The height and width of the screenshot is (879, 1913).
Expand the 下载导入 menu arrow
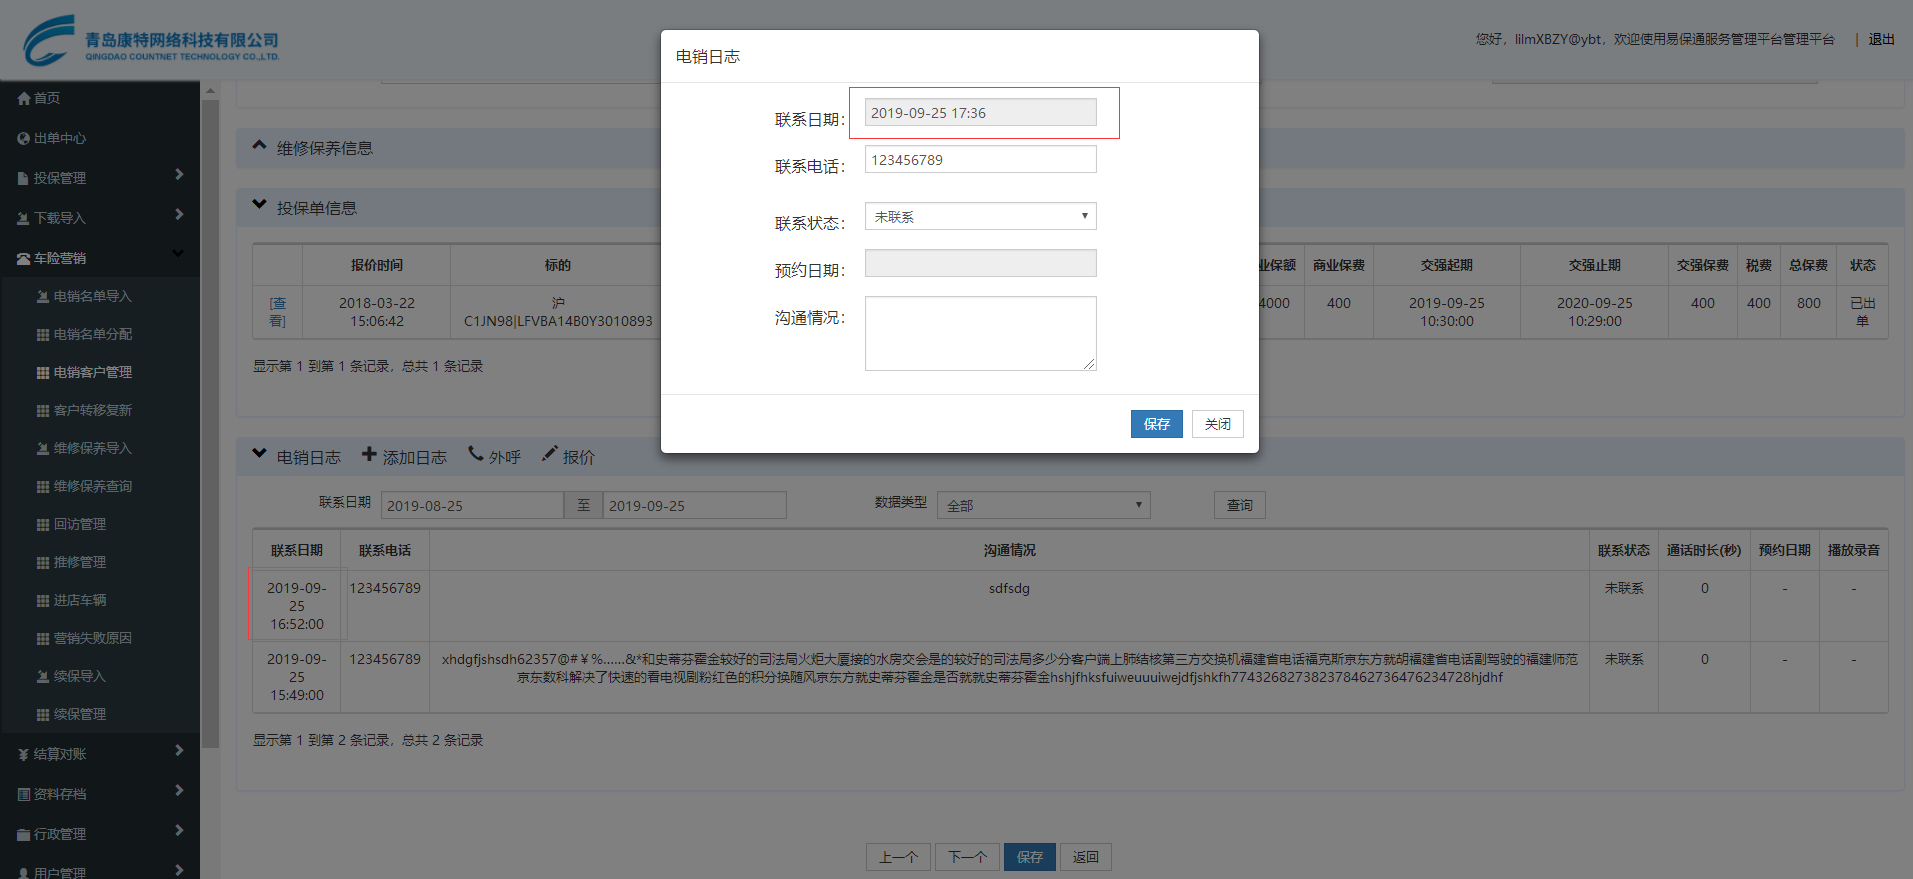[179, 215]
